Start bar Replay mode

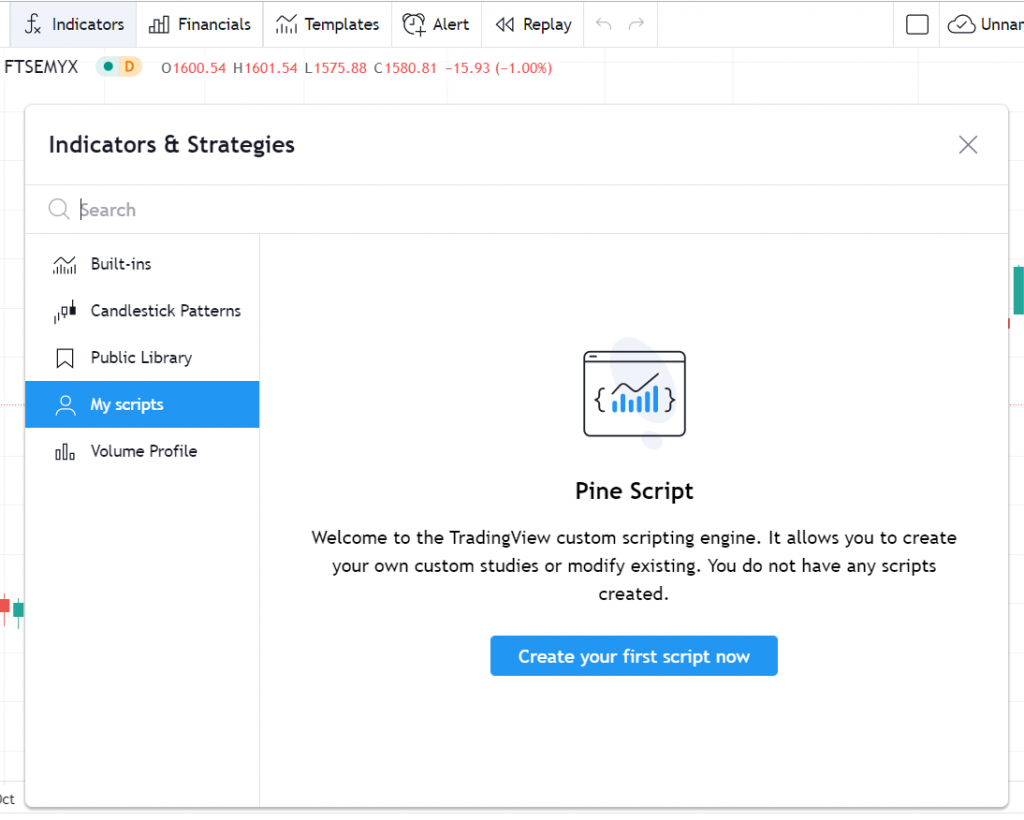[533, 24]
